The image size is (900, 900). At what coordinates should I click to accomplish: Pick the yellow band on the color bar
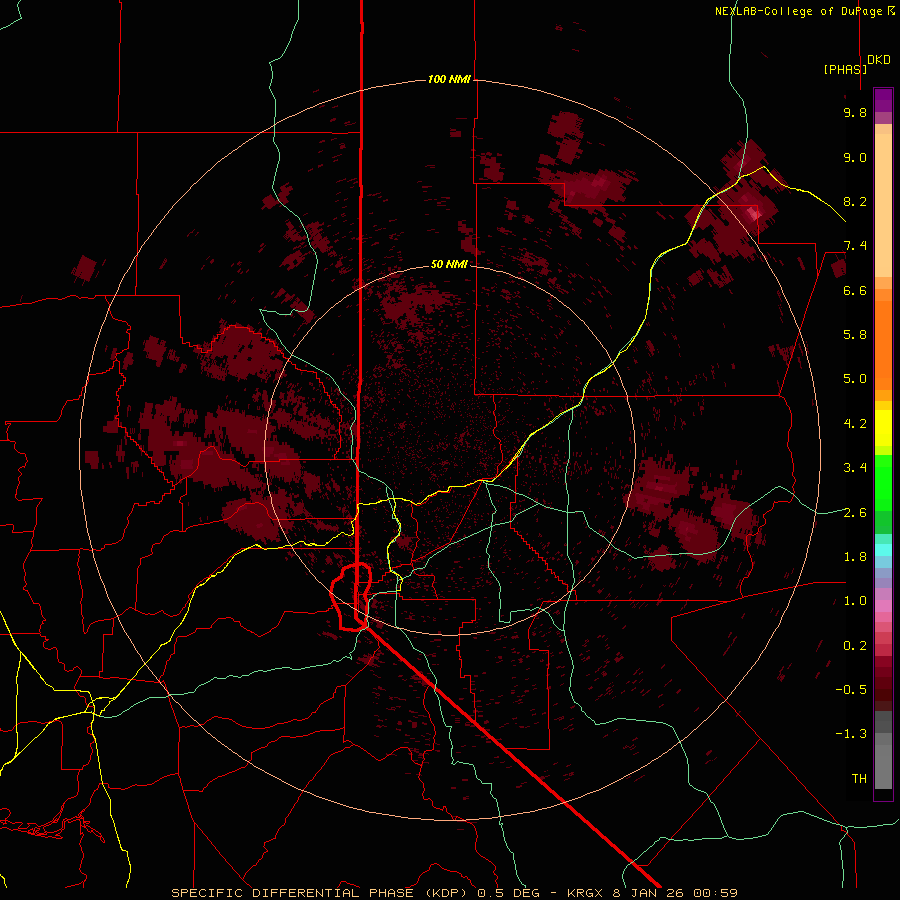pos(883,428)
